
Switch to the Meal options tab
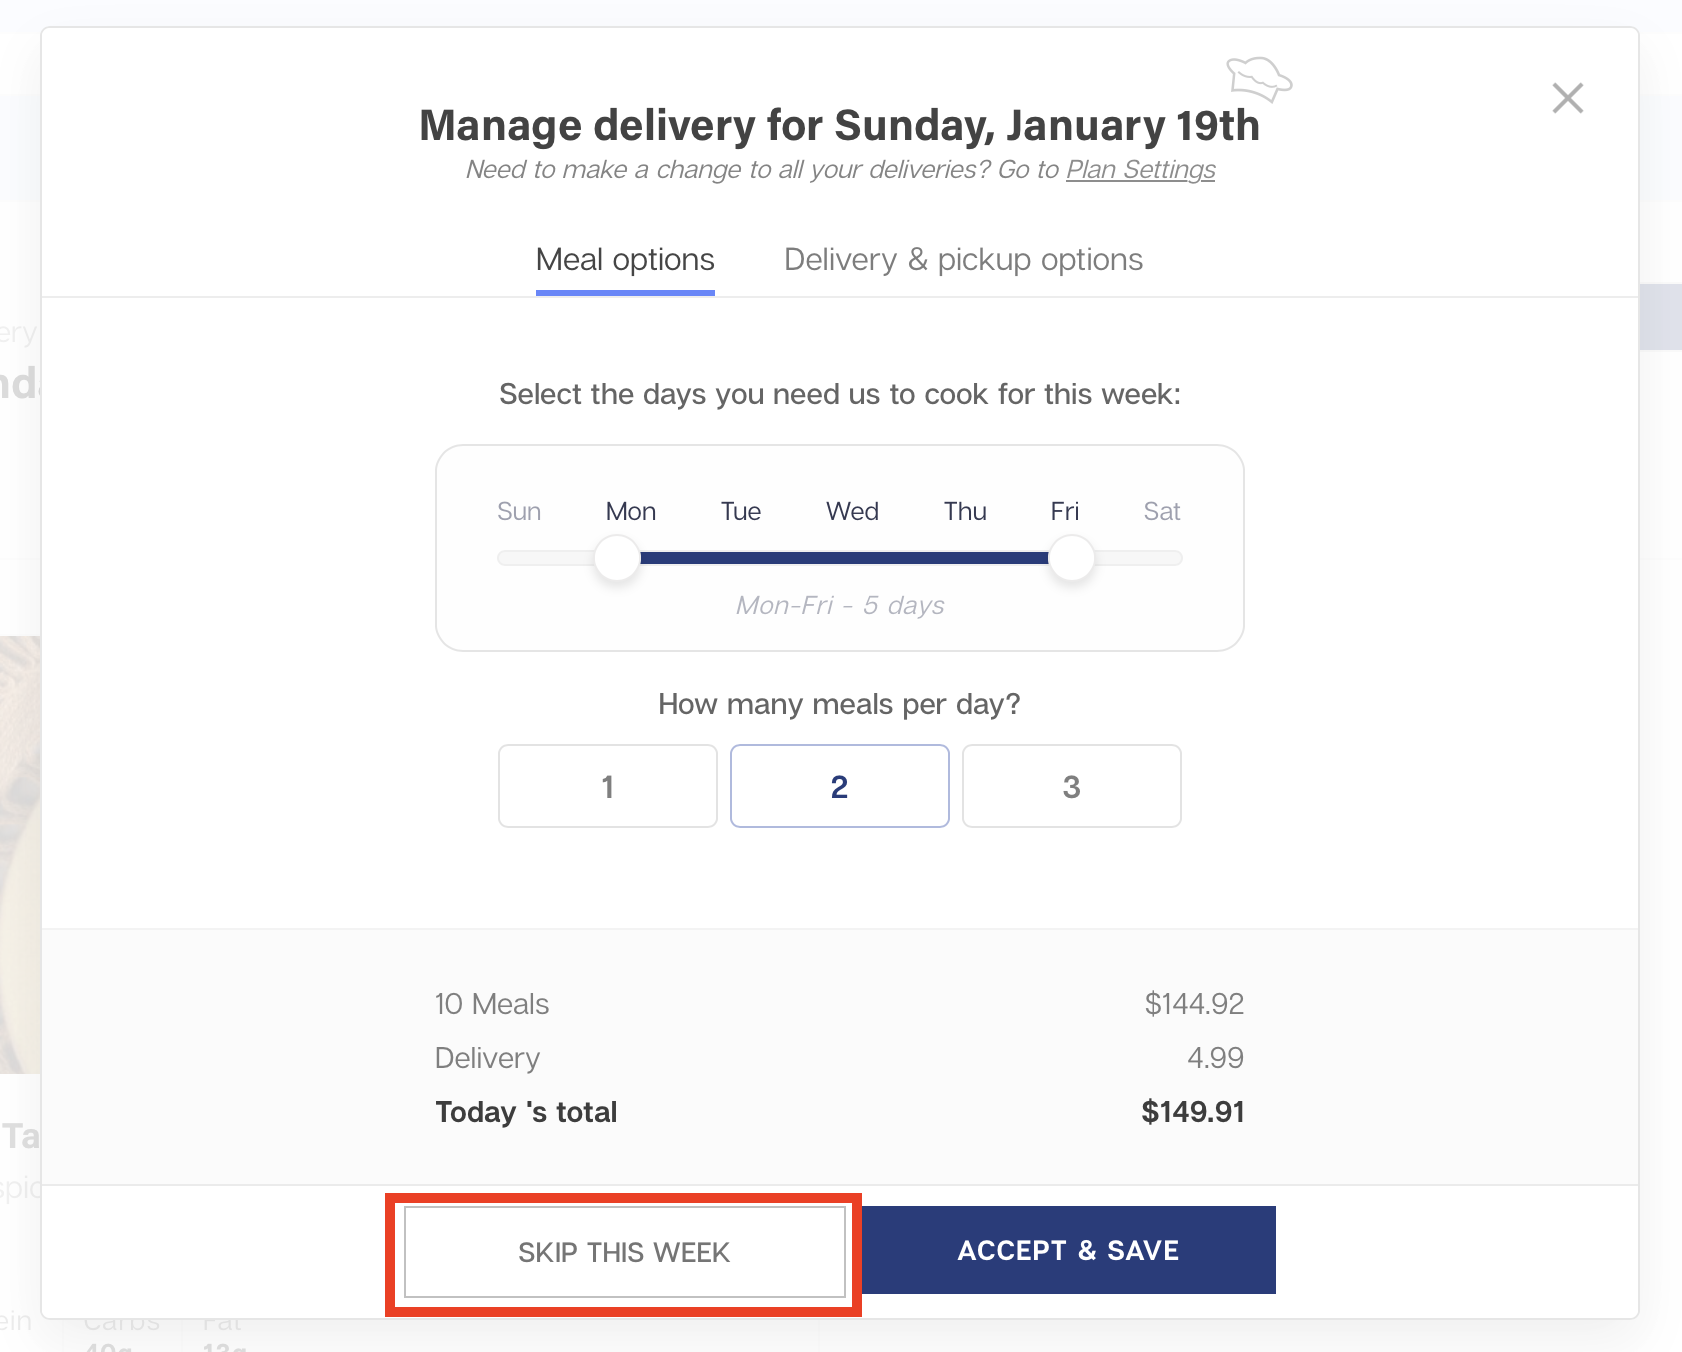[625, 260]
